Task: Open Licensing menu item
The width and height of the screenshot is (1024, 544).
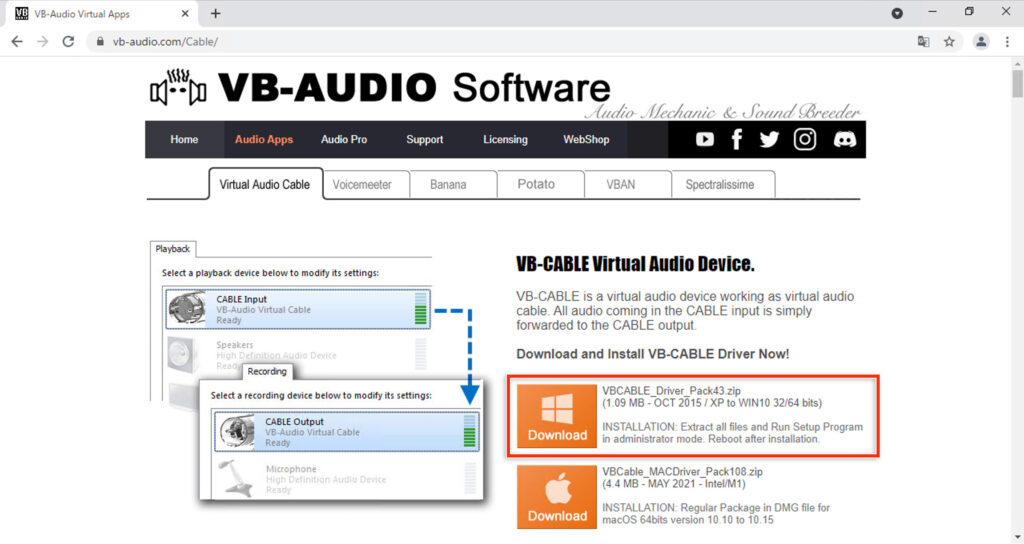Action: pos(505,139)
